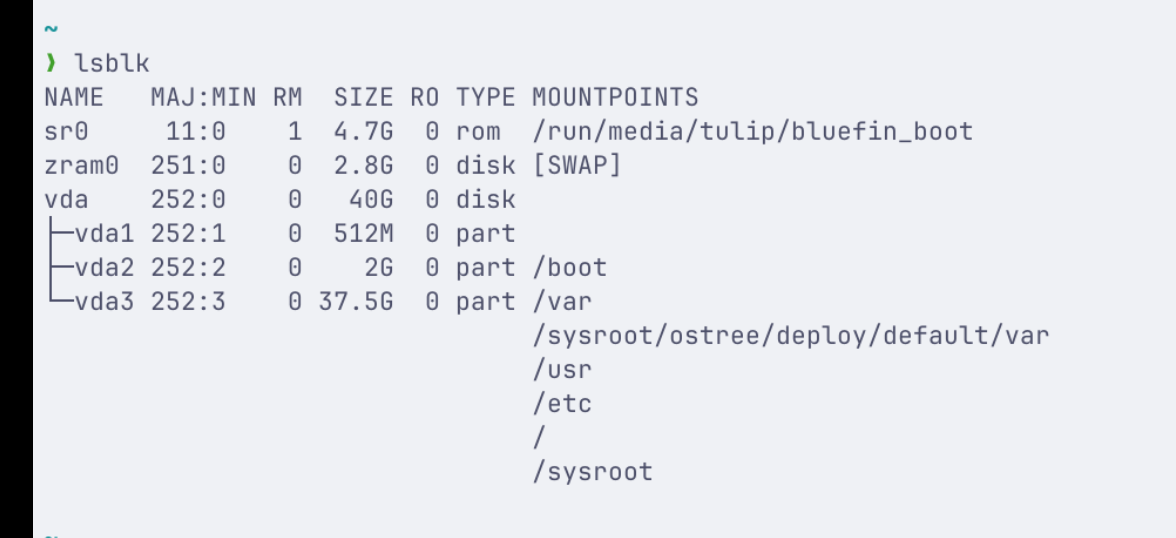The height and width of the screenshot is (538, 1176).
Task: Click the MOUNTPOINTS column header
Action: coord(615,98)
